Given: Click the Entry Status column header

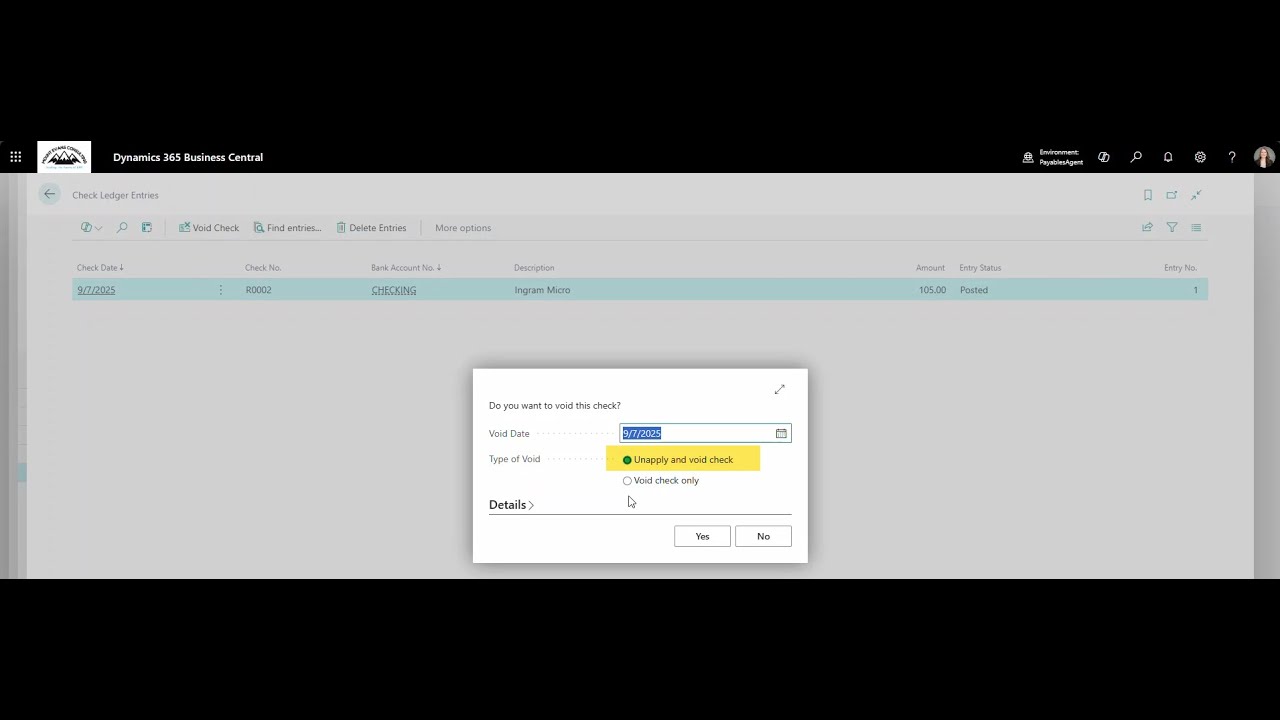Looking at the screenshot, I should pos(980,268).
